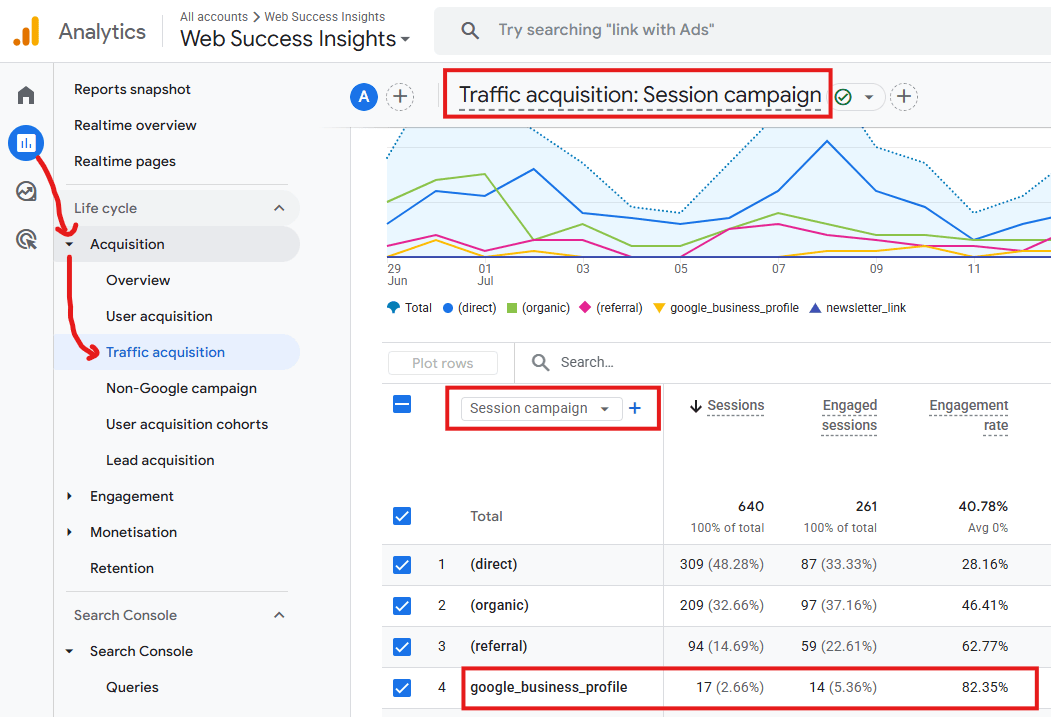The image size is (1051, 717).
Task: Open Acquisition Overview report
Action: point(138,280)
